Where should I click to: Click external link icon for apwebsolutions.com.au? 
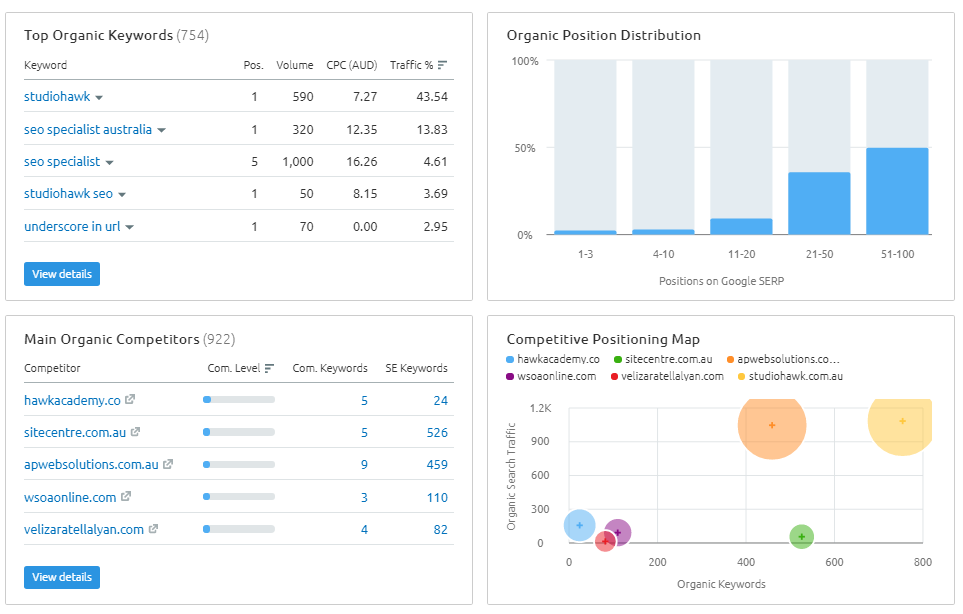(168, 464)
